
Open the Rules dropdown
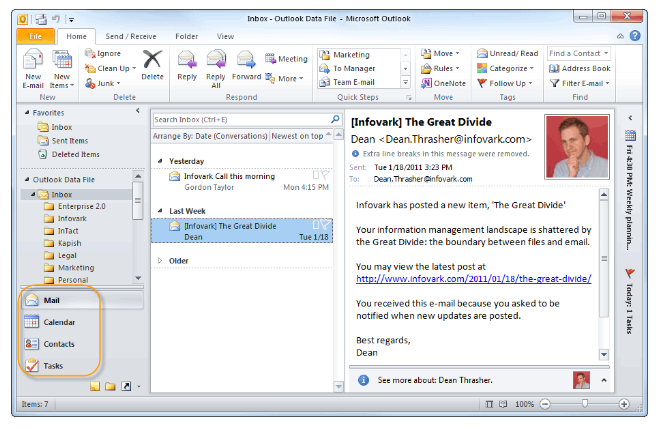point(440,68)
